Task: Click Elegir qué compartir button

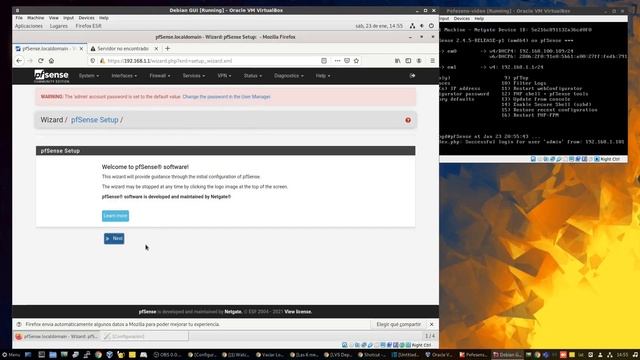Action: pyautogui.click(x=398, y=324)
